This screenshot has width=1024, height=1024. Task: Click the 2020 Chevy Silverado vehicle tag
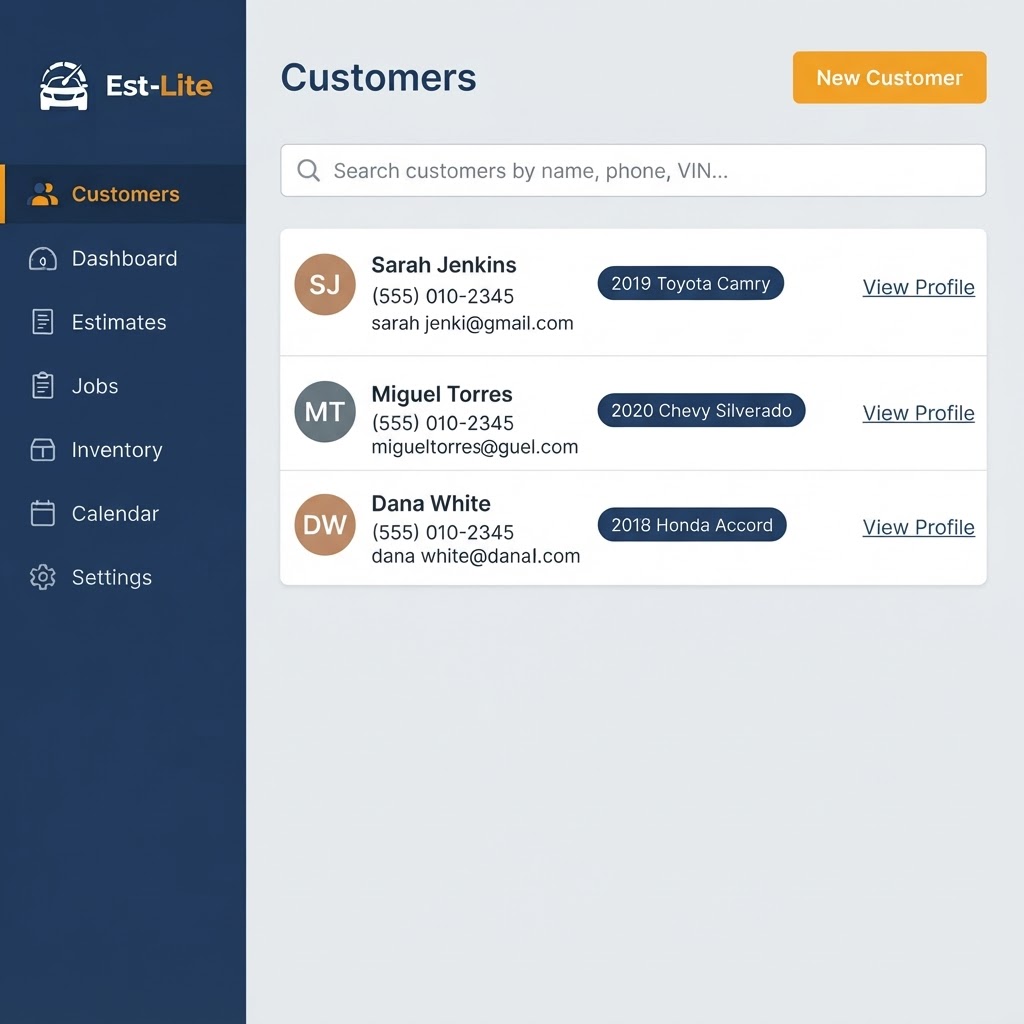pyautogui.click(x=701, y=410)
